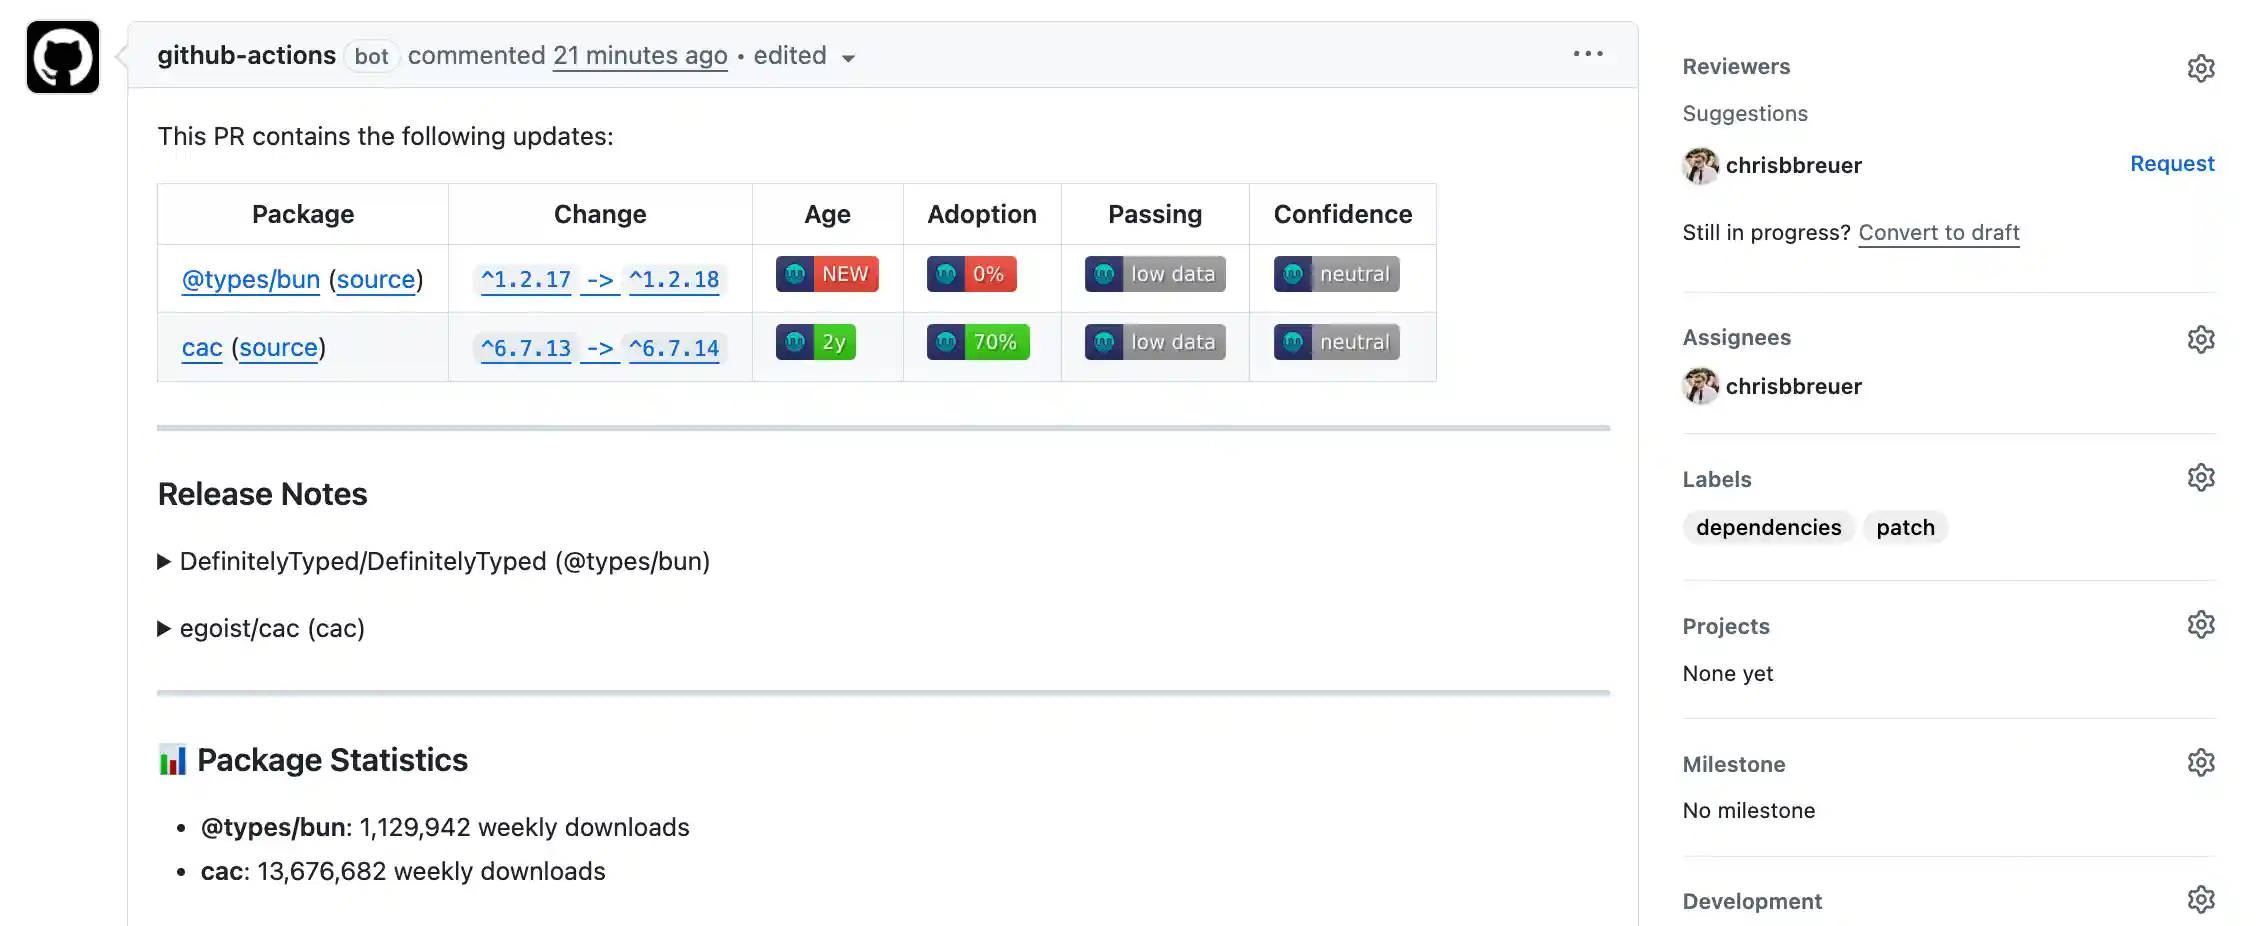
Task: Open the @types/bun package link
Action: tap(251, 279)
